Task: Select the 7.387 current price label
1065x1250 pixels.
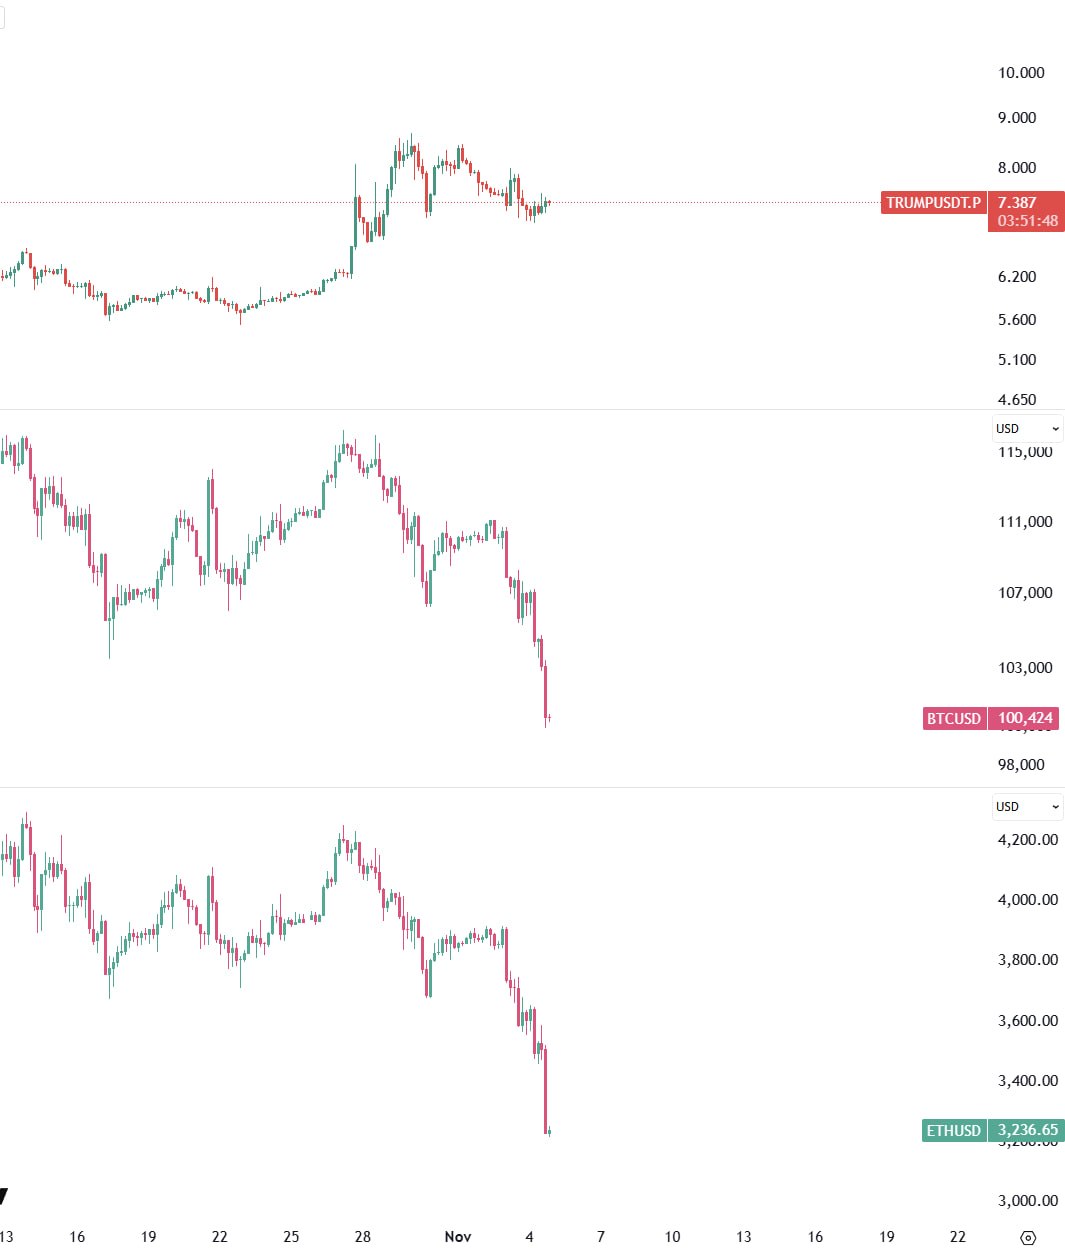Action: coord(1017,203)
